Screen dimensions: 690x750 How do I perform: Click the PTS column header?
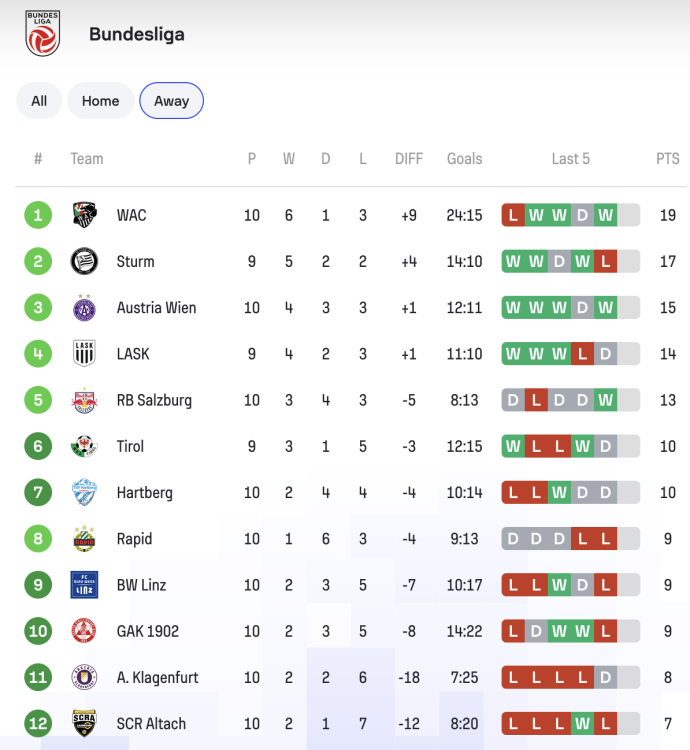667,159
